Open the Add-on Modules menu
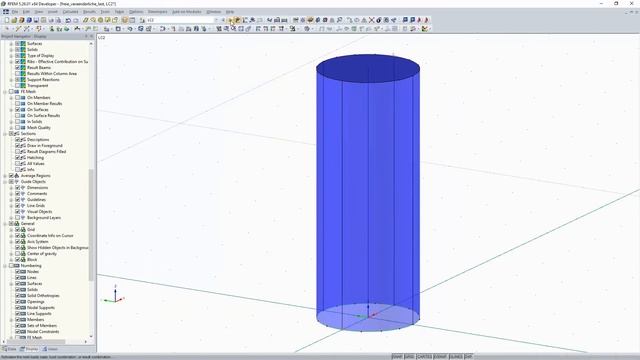640x360 pixels. tap(187, 12)
